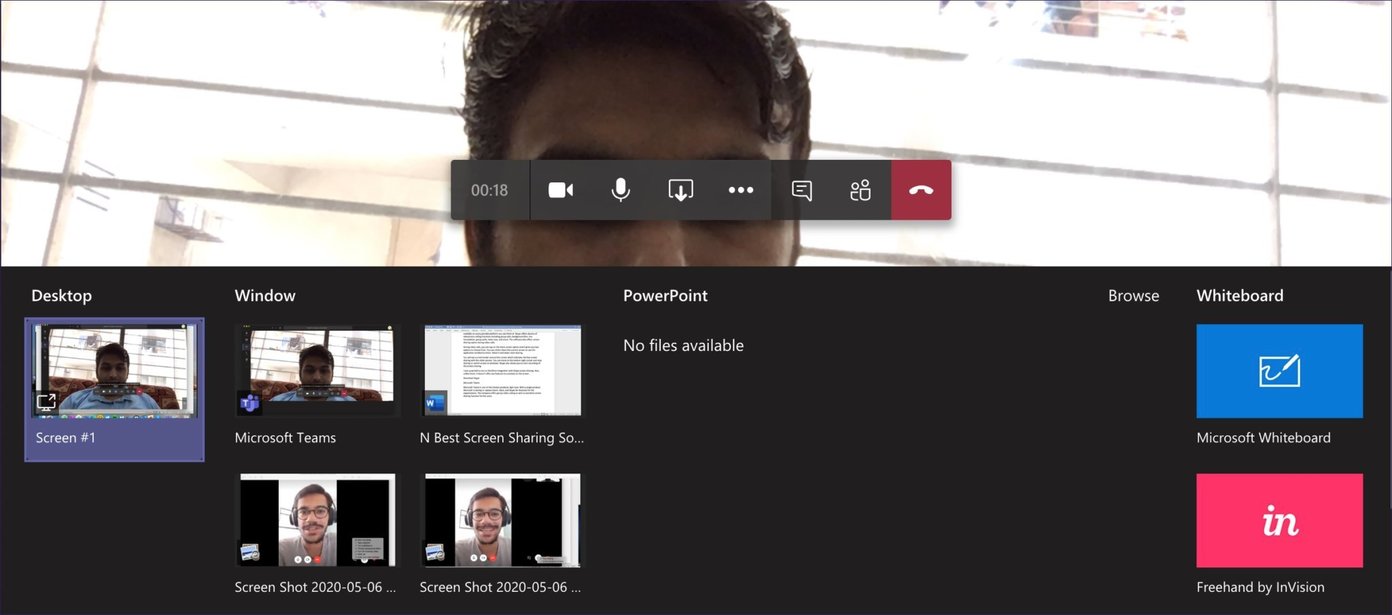Share the Microsoft Teams window
Image resolution: width=1392 pixels, height=615 pixels.
point(316,369)
